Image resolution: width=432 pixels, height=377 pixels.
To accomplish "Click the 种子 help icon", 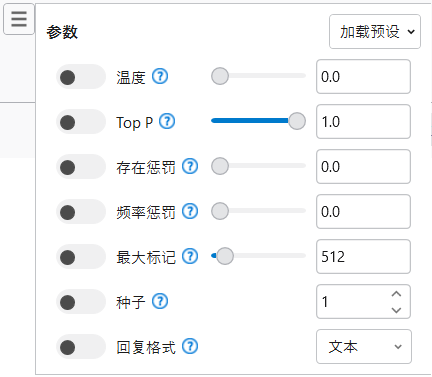I will point(160,301).
